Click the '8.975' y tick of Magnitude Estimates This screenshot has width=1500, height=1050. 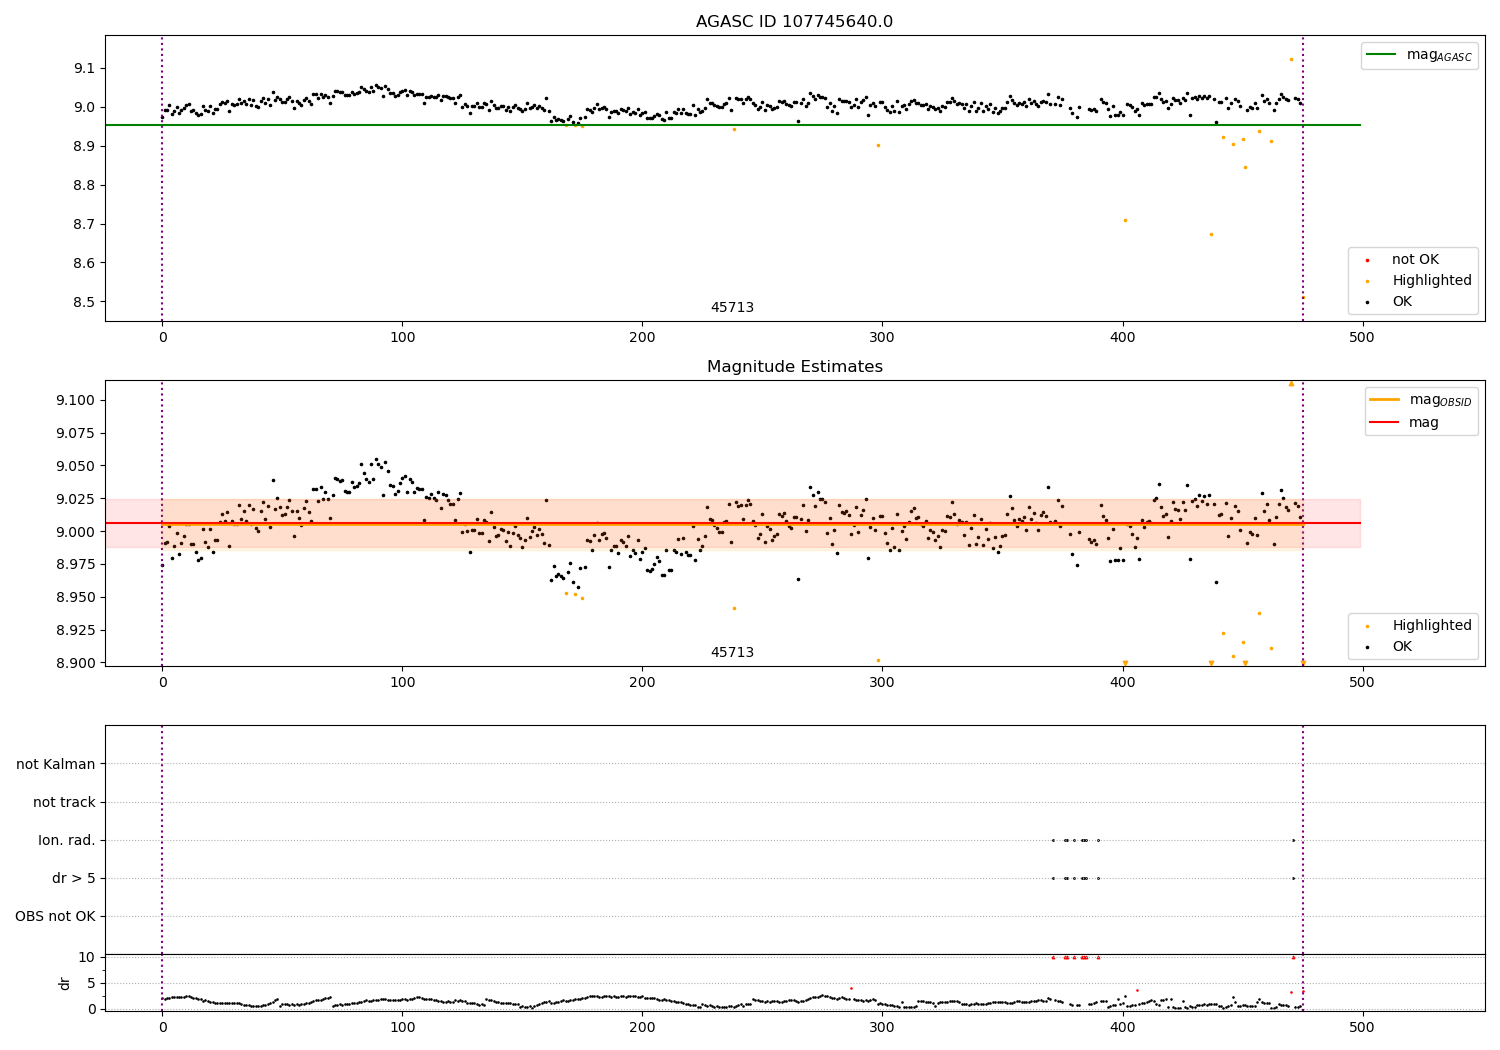(78, 564)
